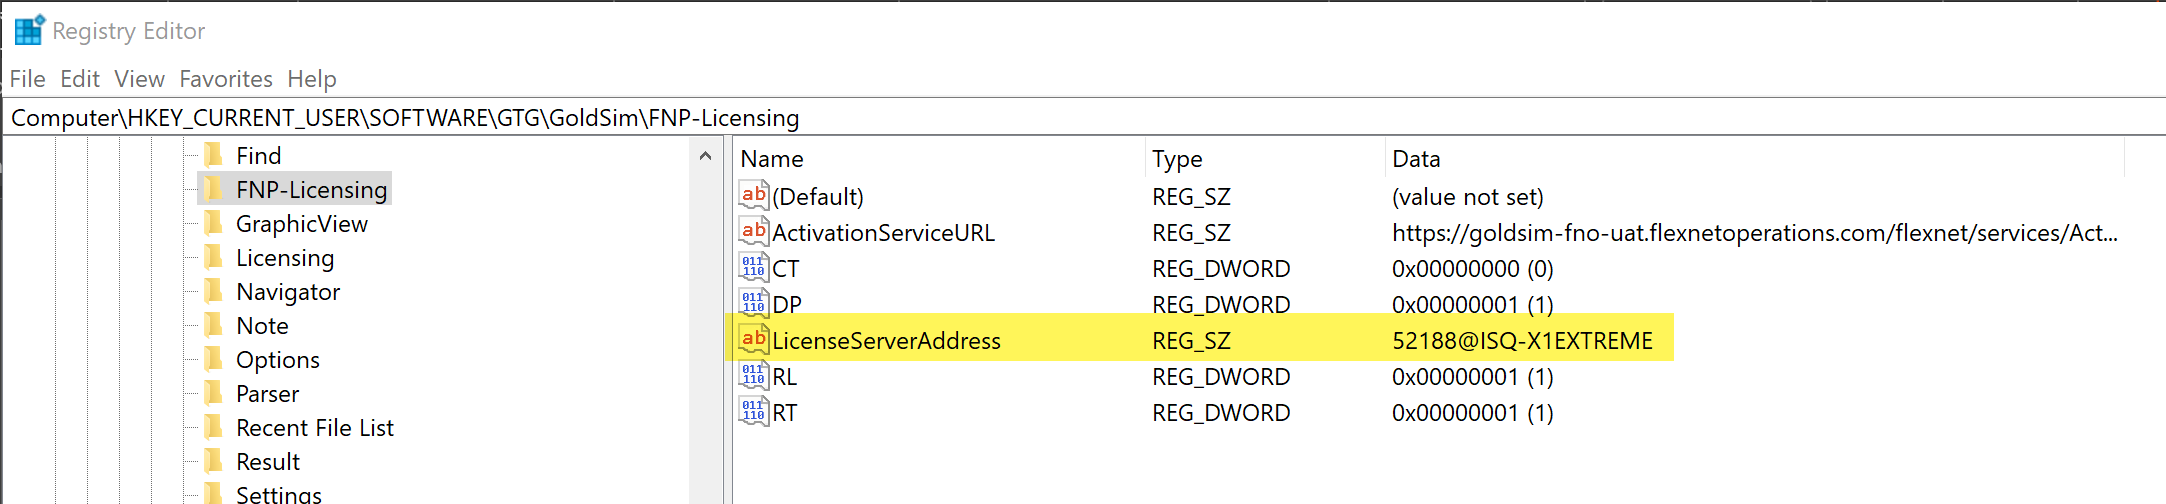Click the 52188@ISQ-X1EXTREME data cell
Screen dimensions: 2166x504
(1522, 341)
